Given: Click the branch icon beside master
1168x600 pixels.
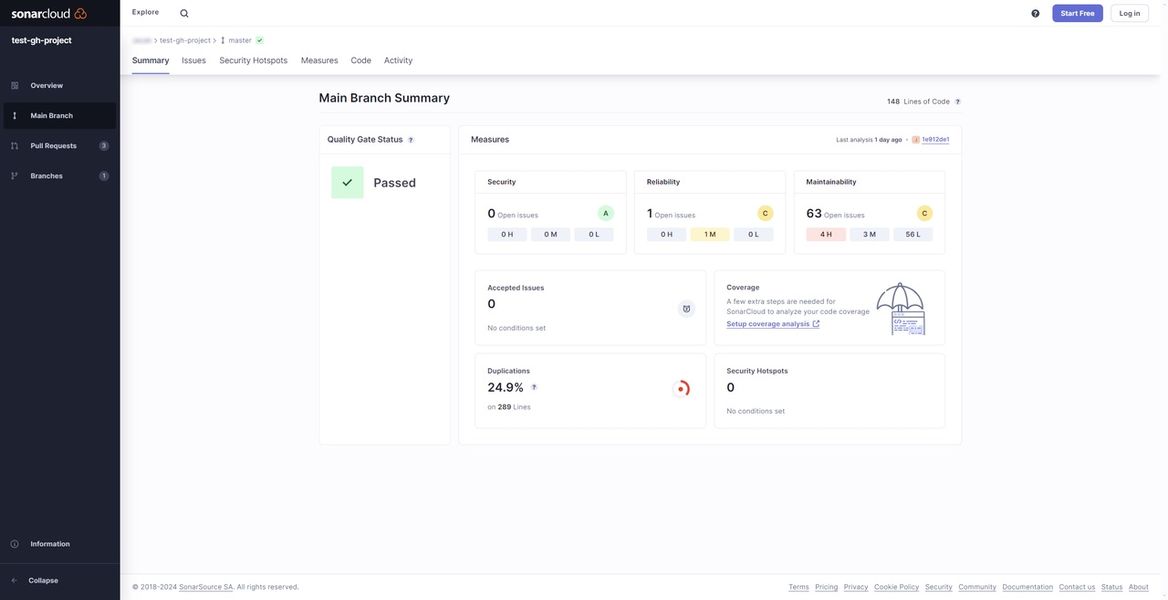Looking at the screenshot, I should (223, 40).
